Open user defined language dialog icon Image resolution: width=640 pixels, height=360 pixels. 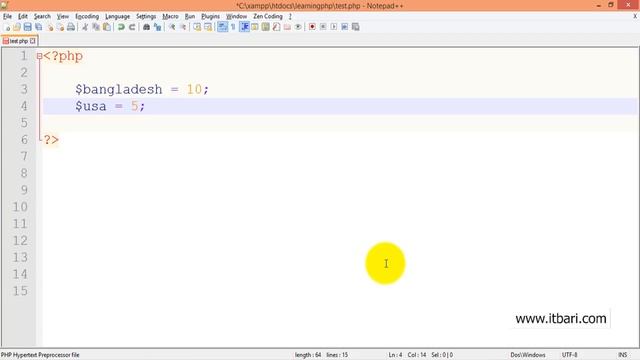(255, 27)
